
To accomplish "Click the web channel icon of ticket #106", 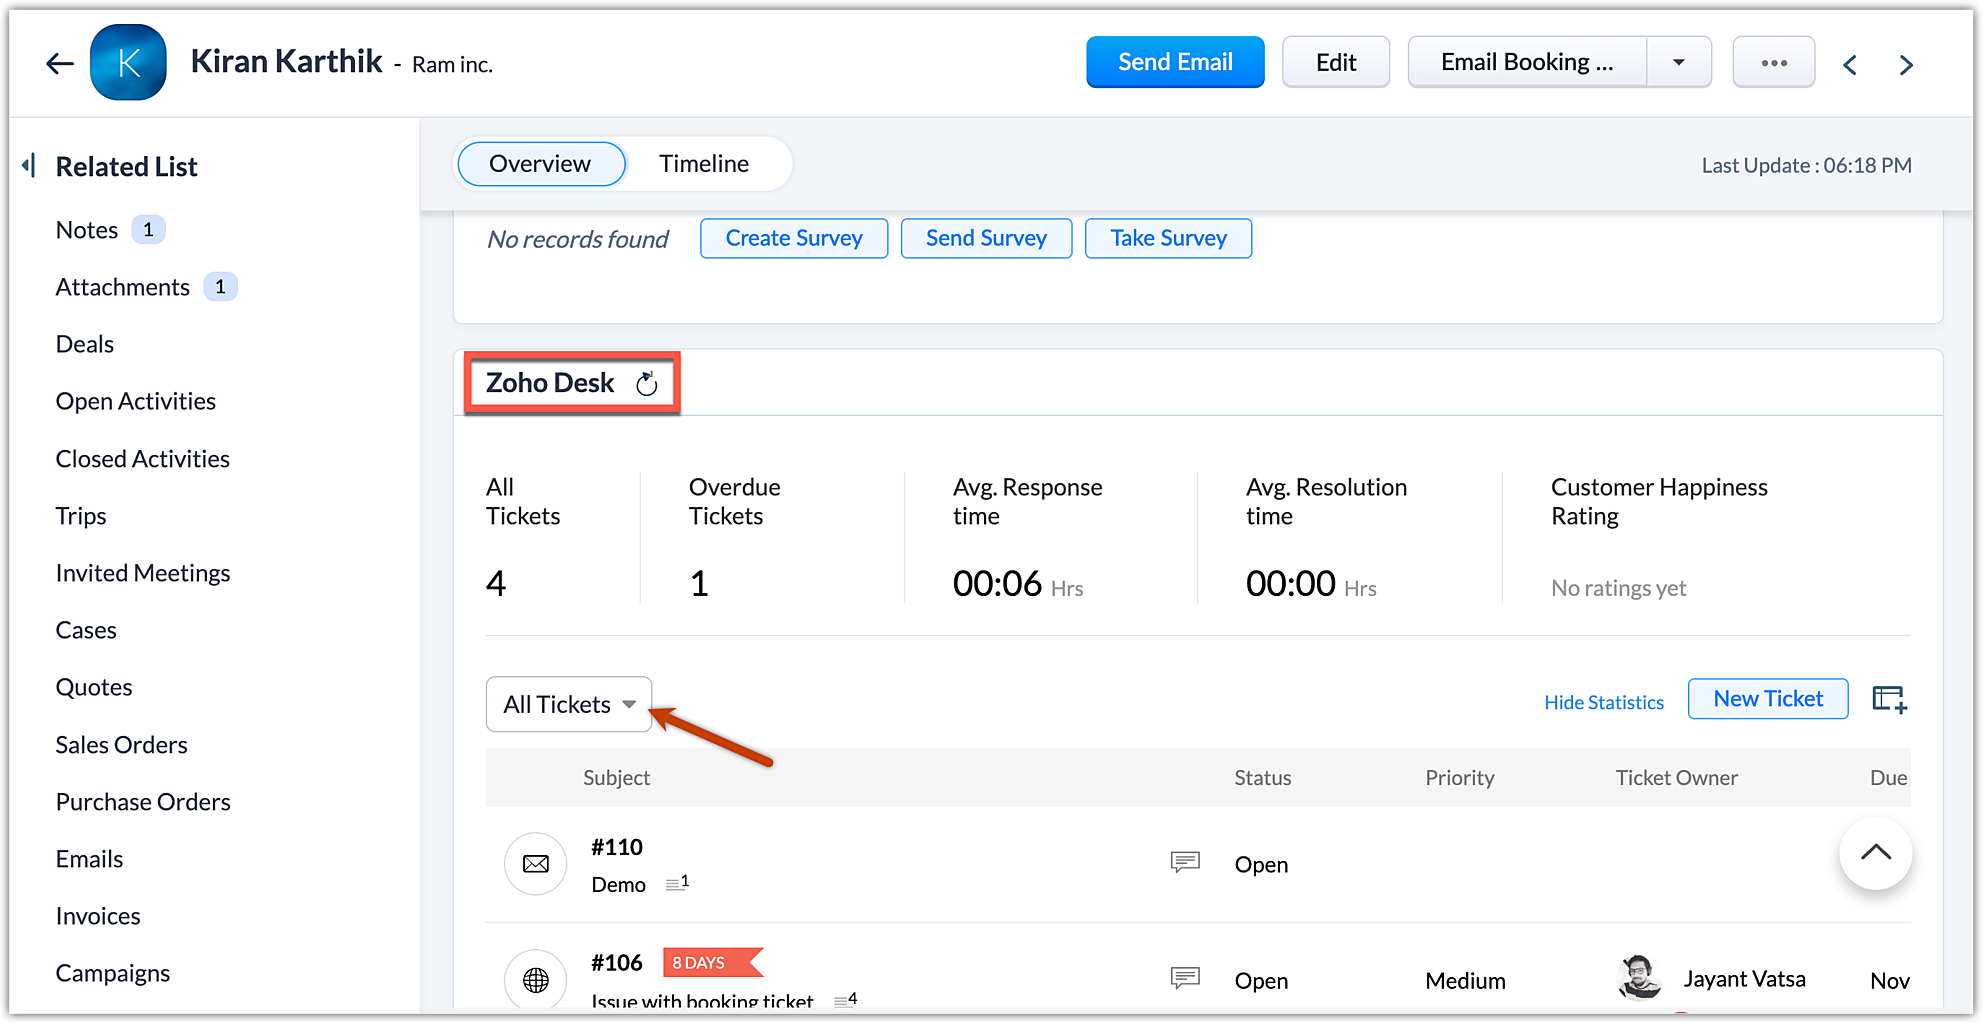I will [x=536, y=979].
